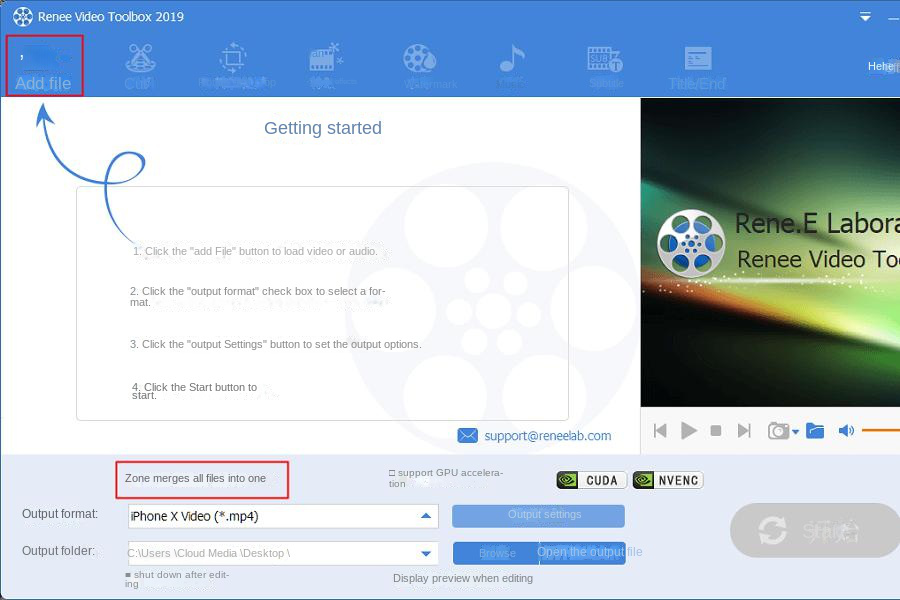This screenshot has height=600, width=900.
Task: Mute the preview with the speaker icon
Action: click(x=846, y=430)
